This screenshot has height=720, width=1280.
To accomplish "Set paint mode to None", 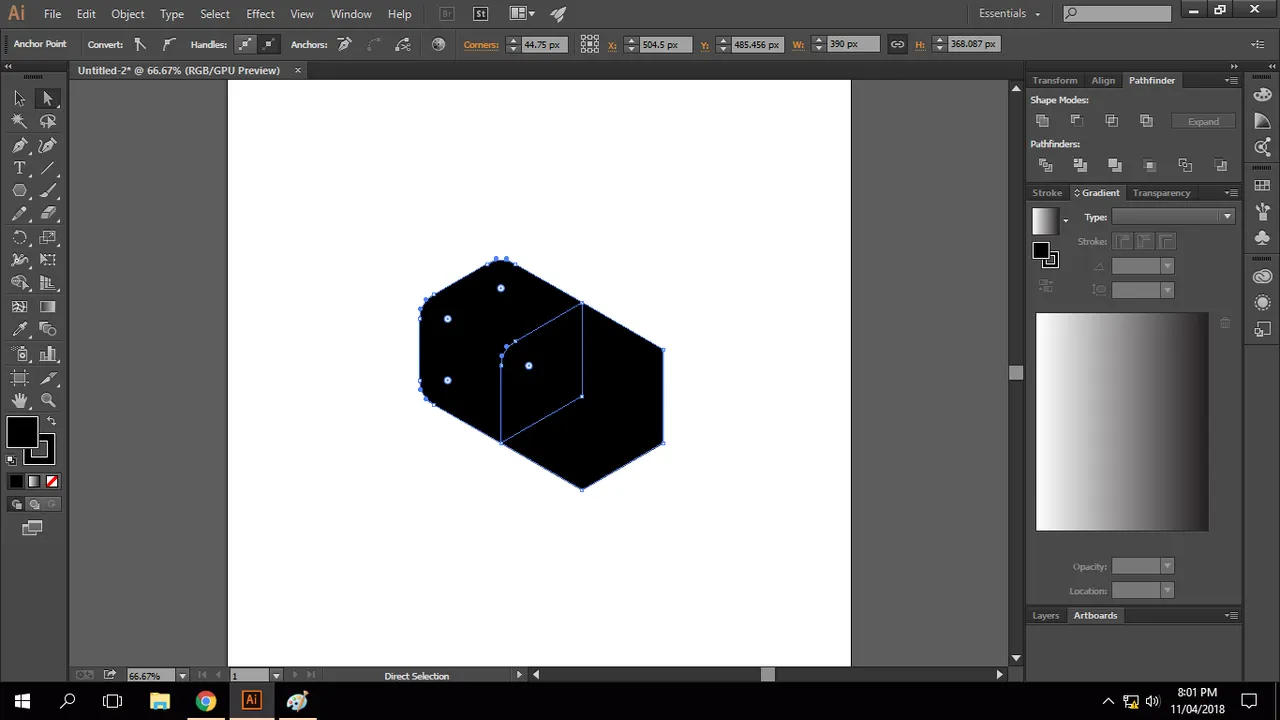I will 52,481.
